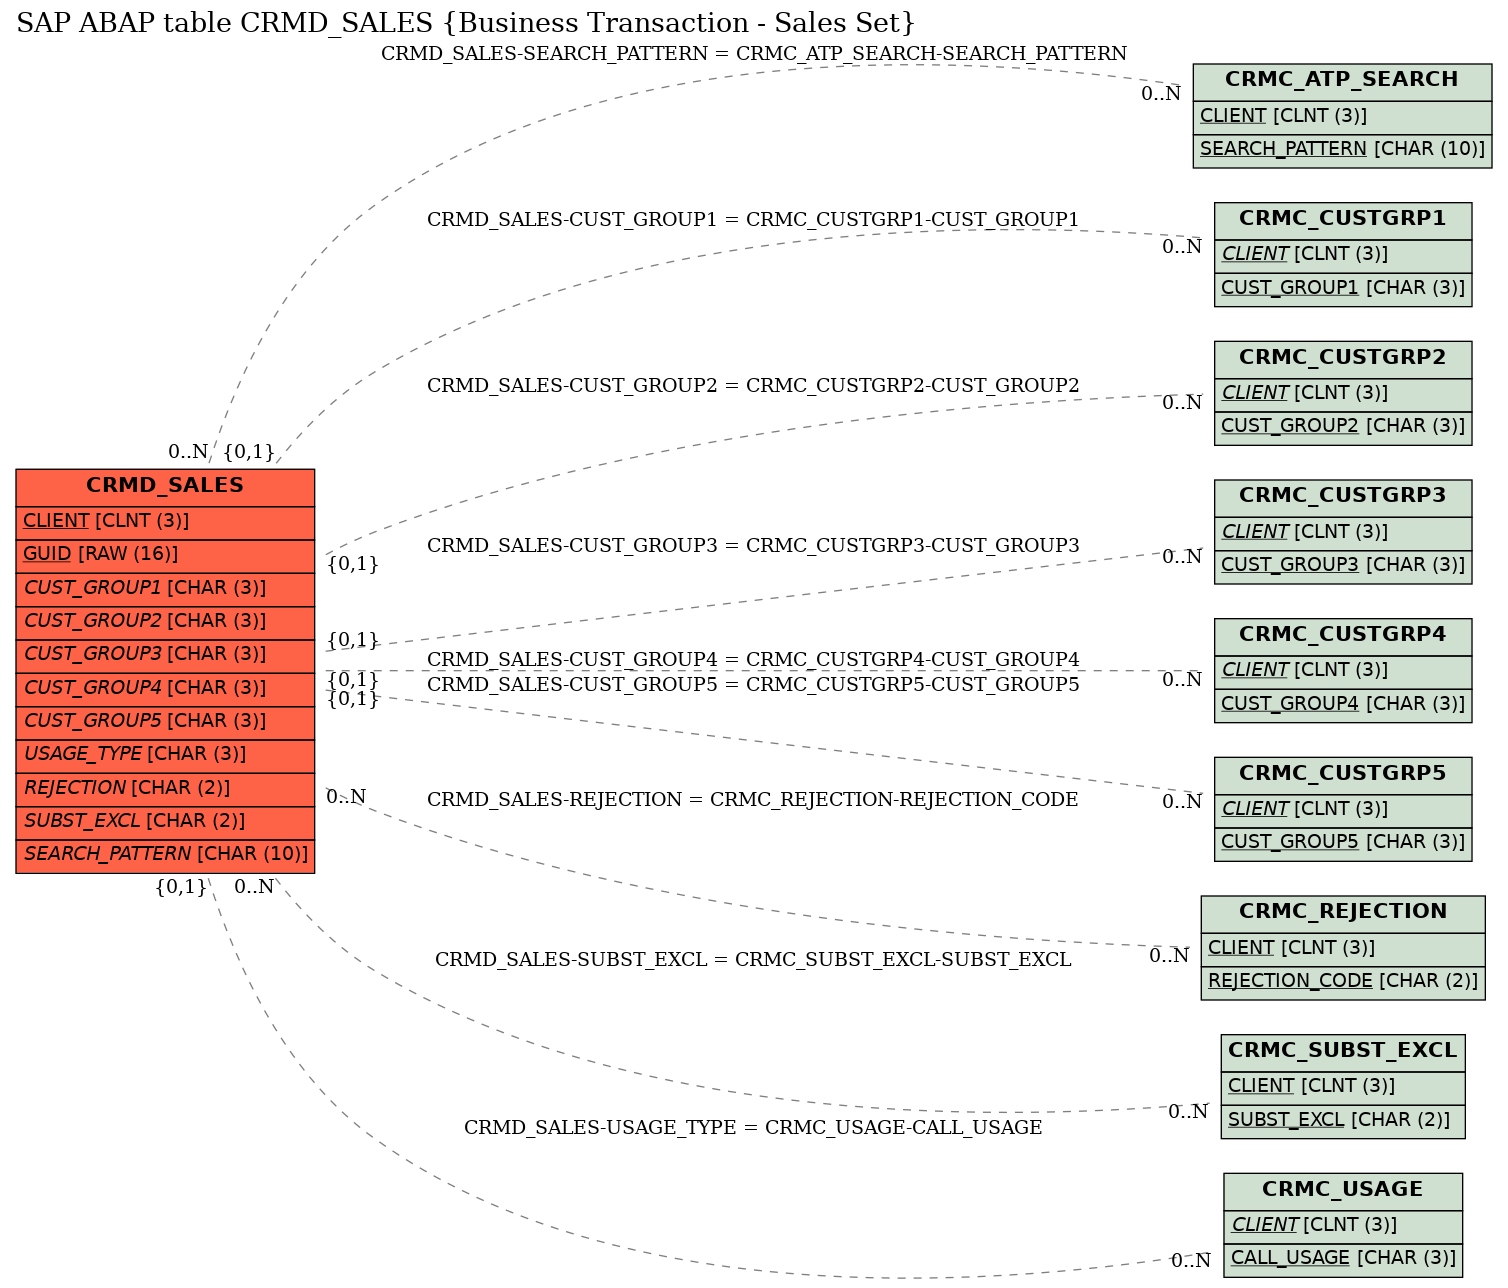Screen dimensions: 1508x1288
Task: Click CLIENT field in CRMC_SUBST_EXCL
Action: [1343, 1087]
